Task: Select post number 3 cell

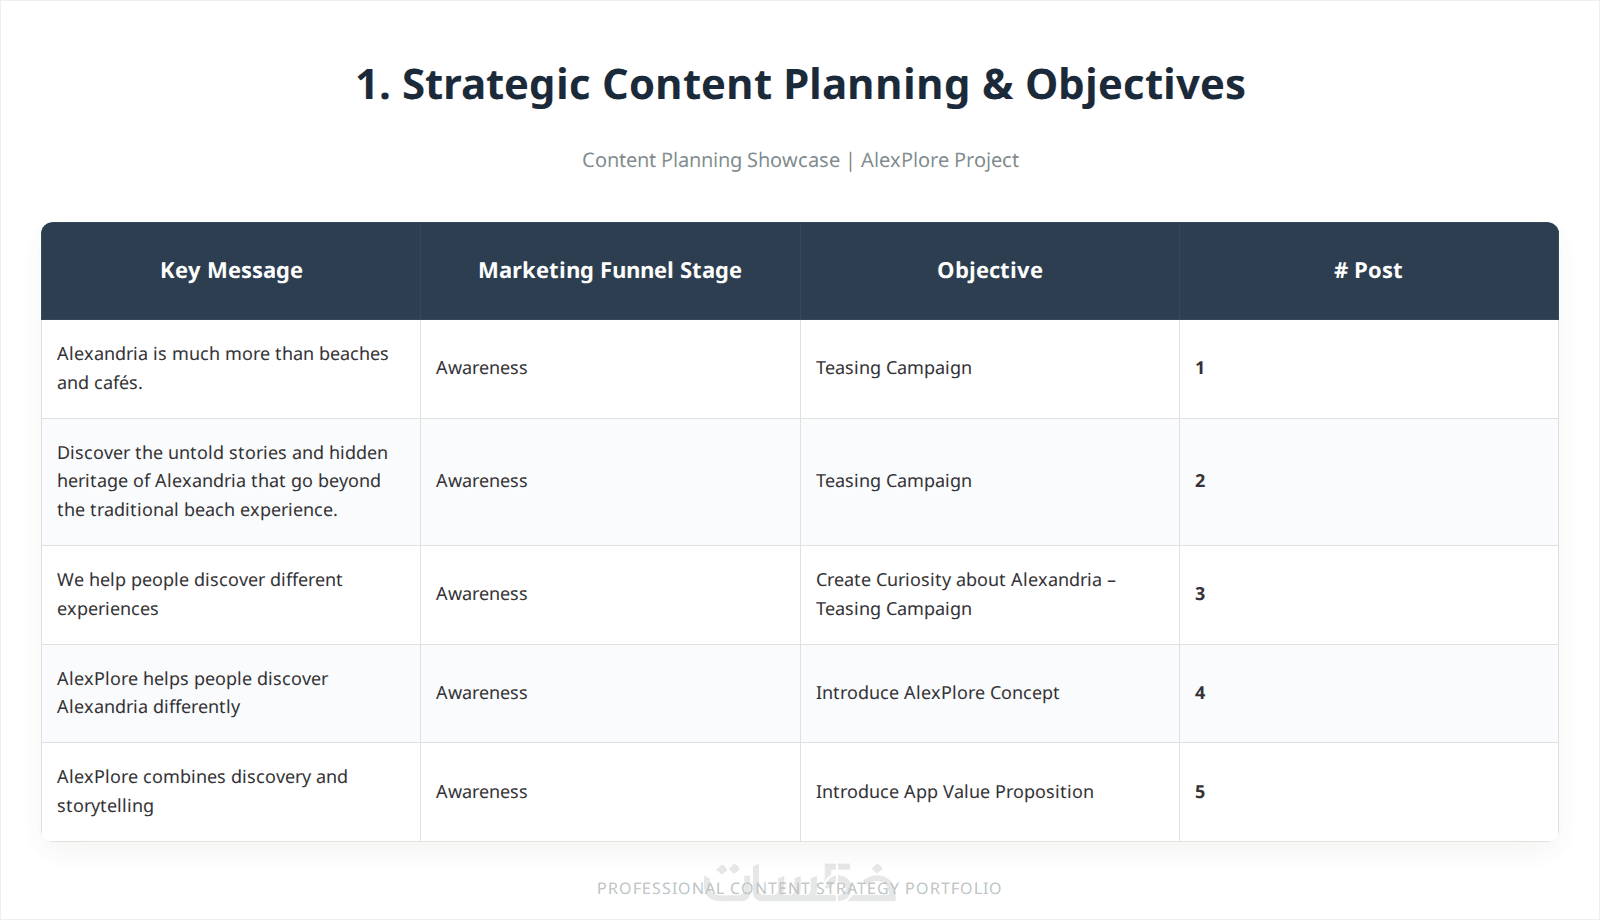Action: point(1369,595)
